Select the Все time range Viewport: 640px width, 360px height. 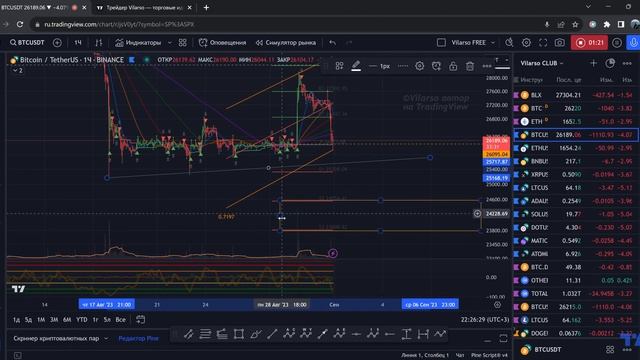(x=121, y=320)
